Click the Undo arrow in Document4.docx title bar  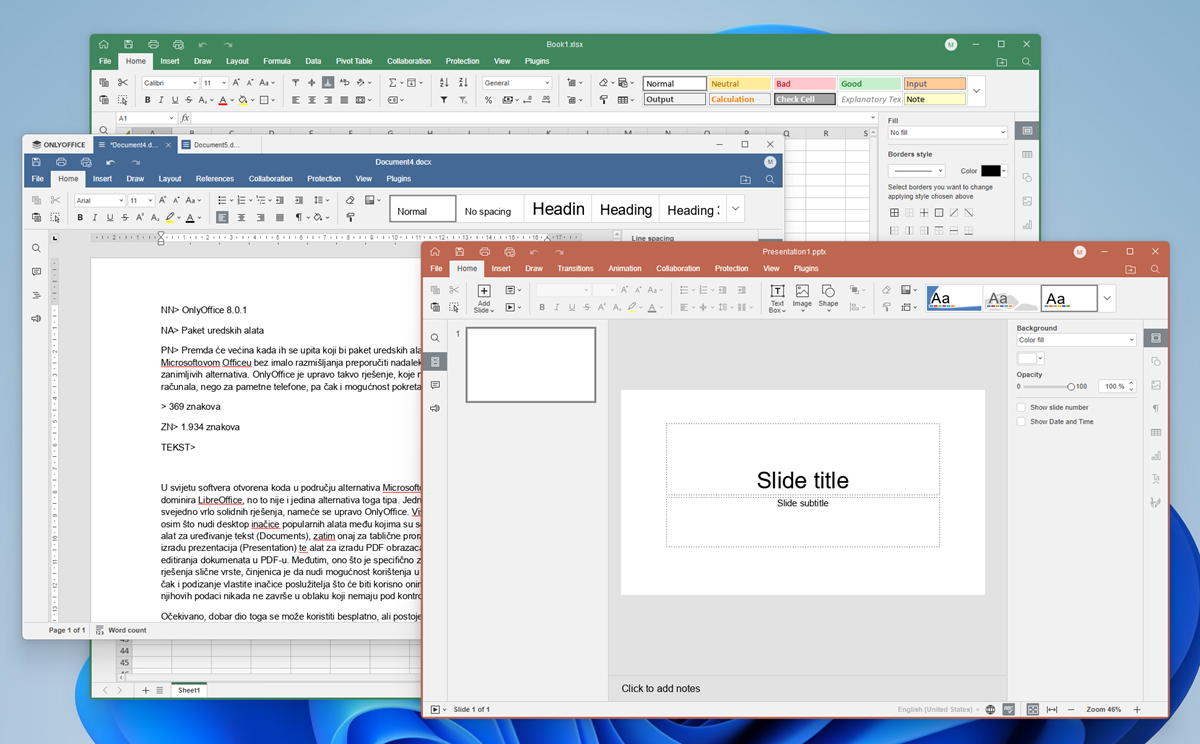pos(110,162)
